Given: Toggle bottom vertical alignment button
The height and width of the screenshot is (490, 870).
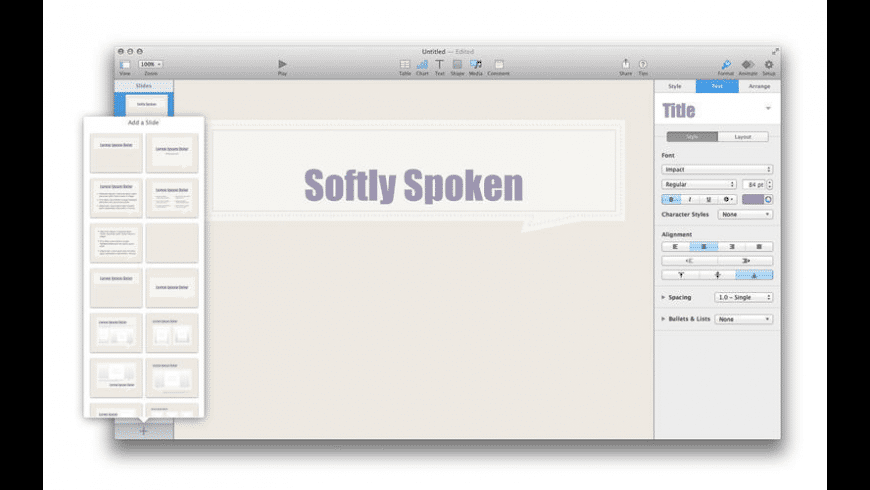Looking at the screenshot, I should (755, 275).
